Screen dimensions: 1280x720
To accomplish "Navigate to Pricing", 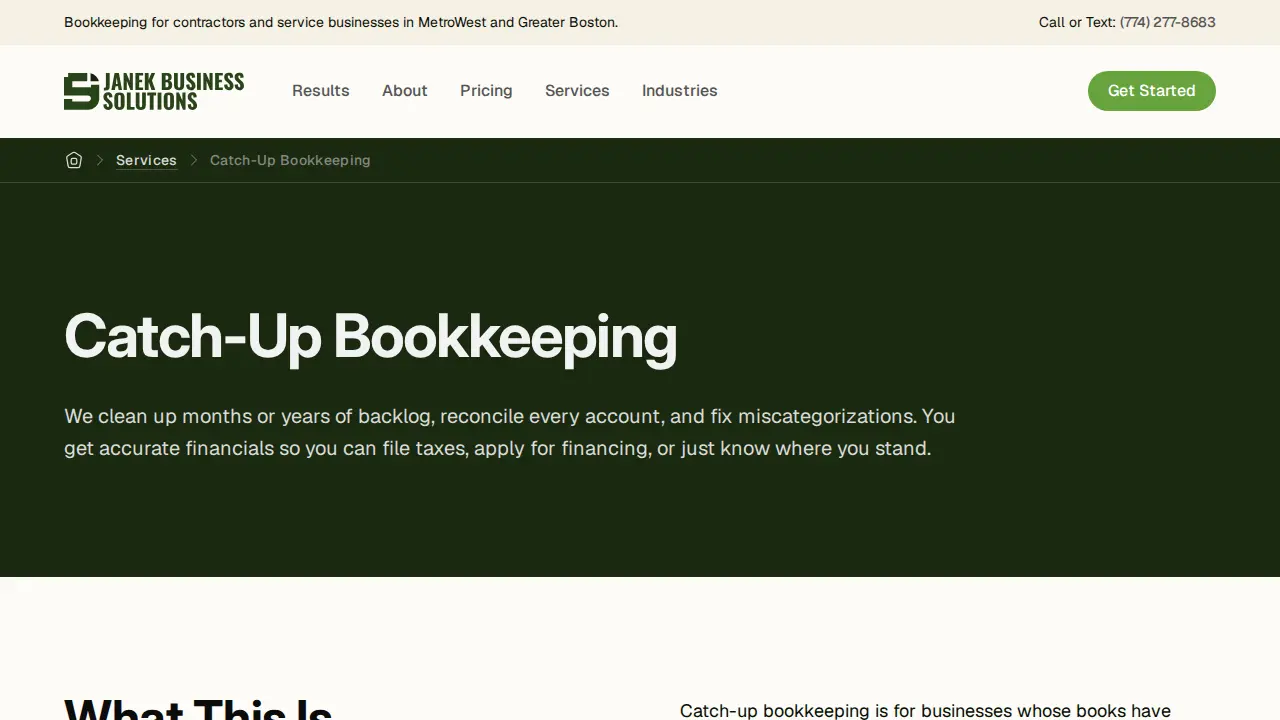I will pos(486,91).
